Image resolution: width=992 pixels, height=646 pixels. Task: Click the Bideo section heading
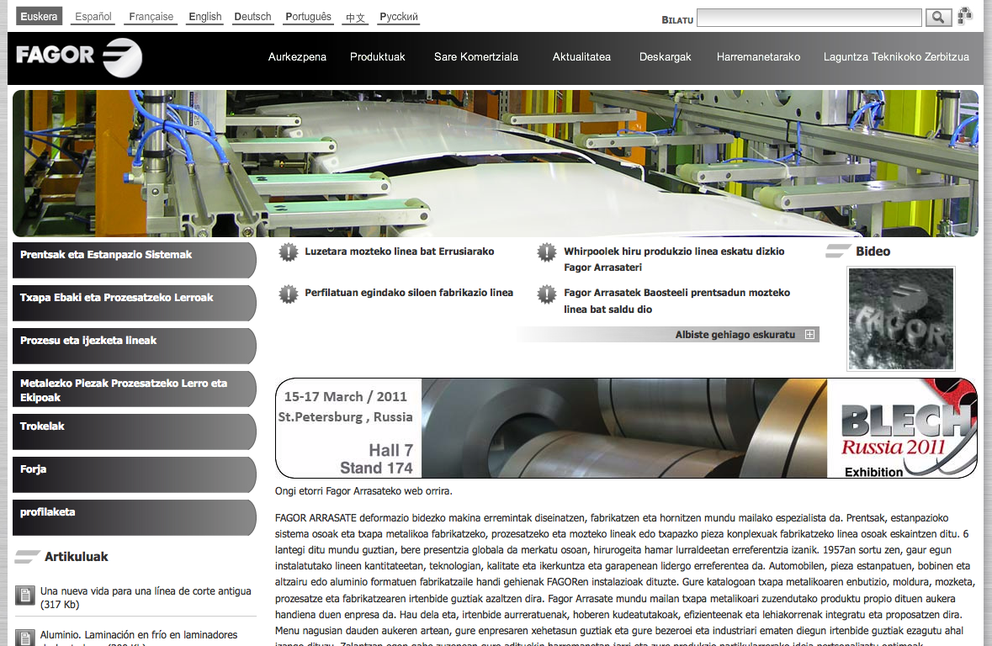(x=872, y=251)
